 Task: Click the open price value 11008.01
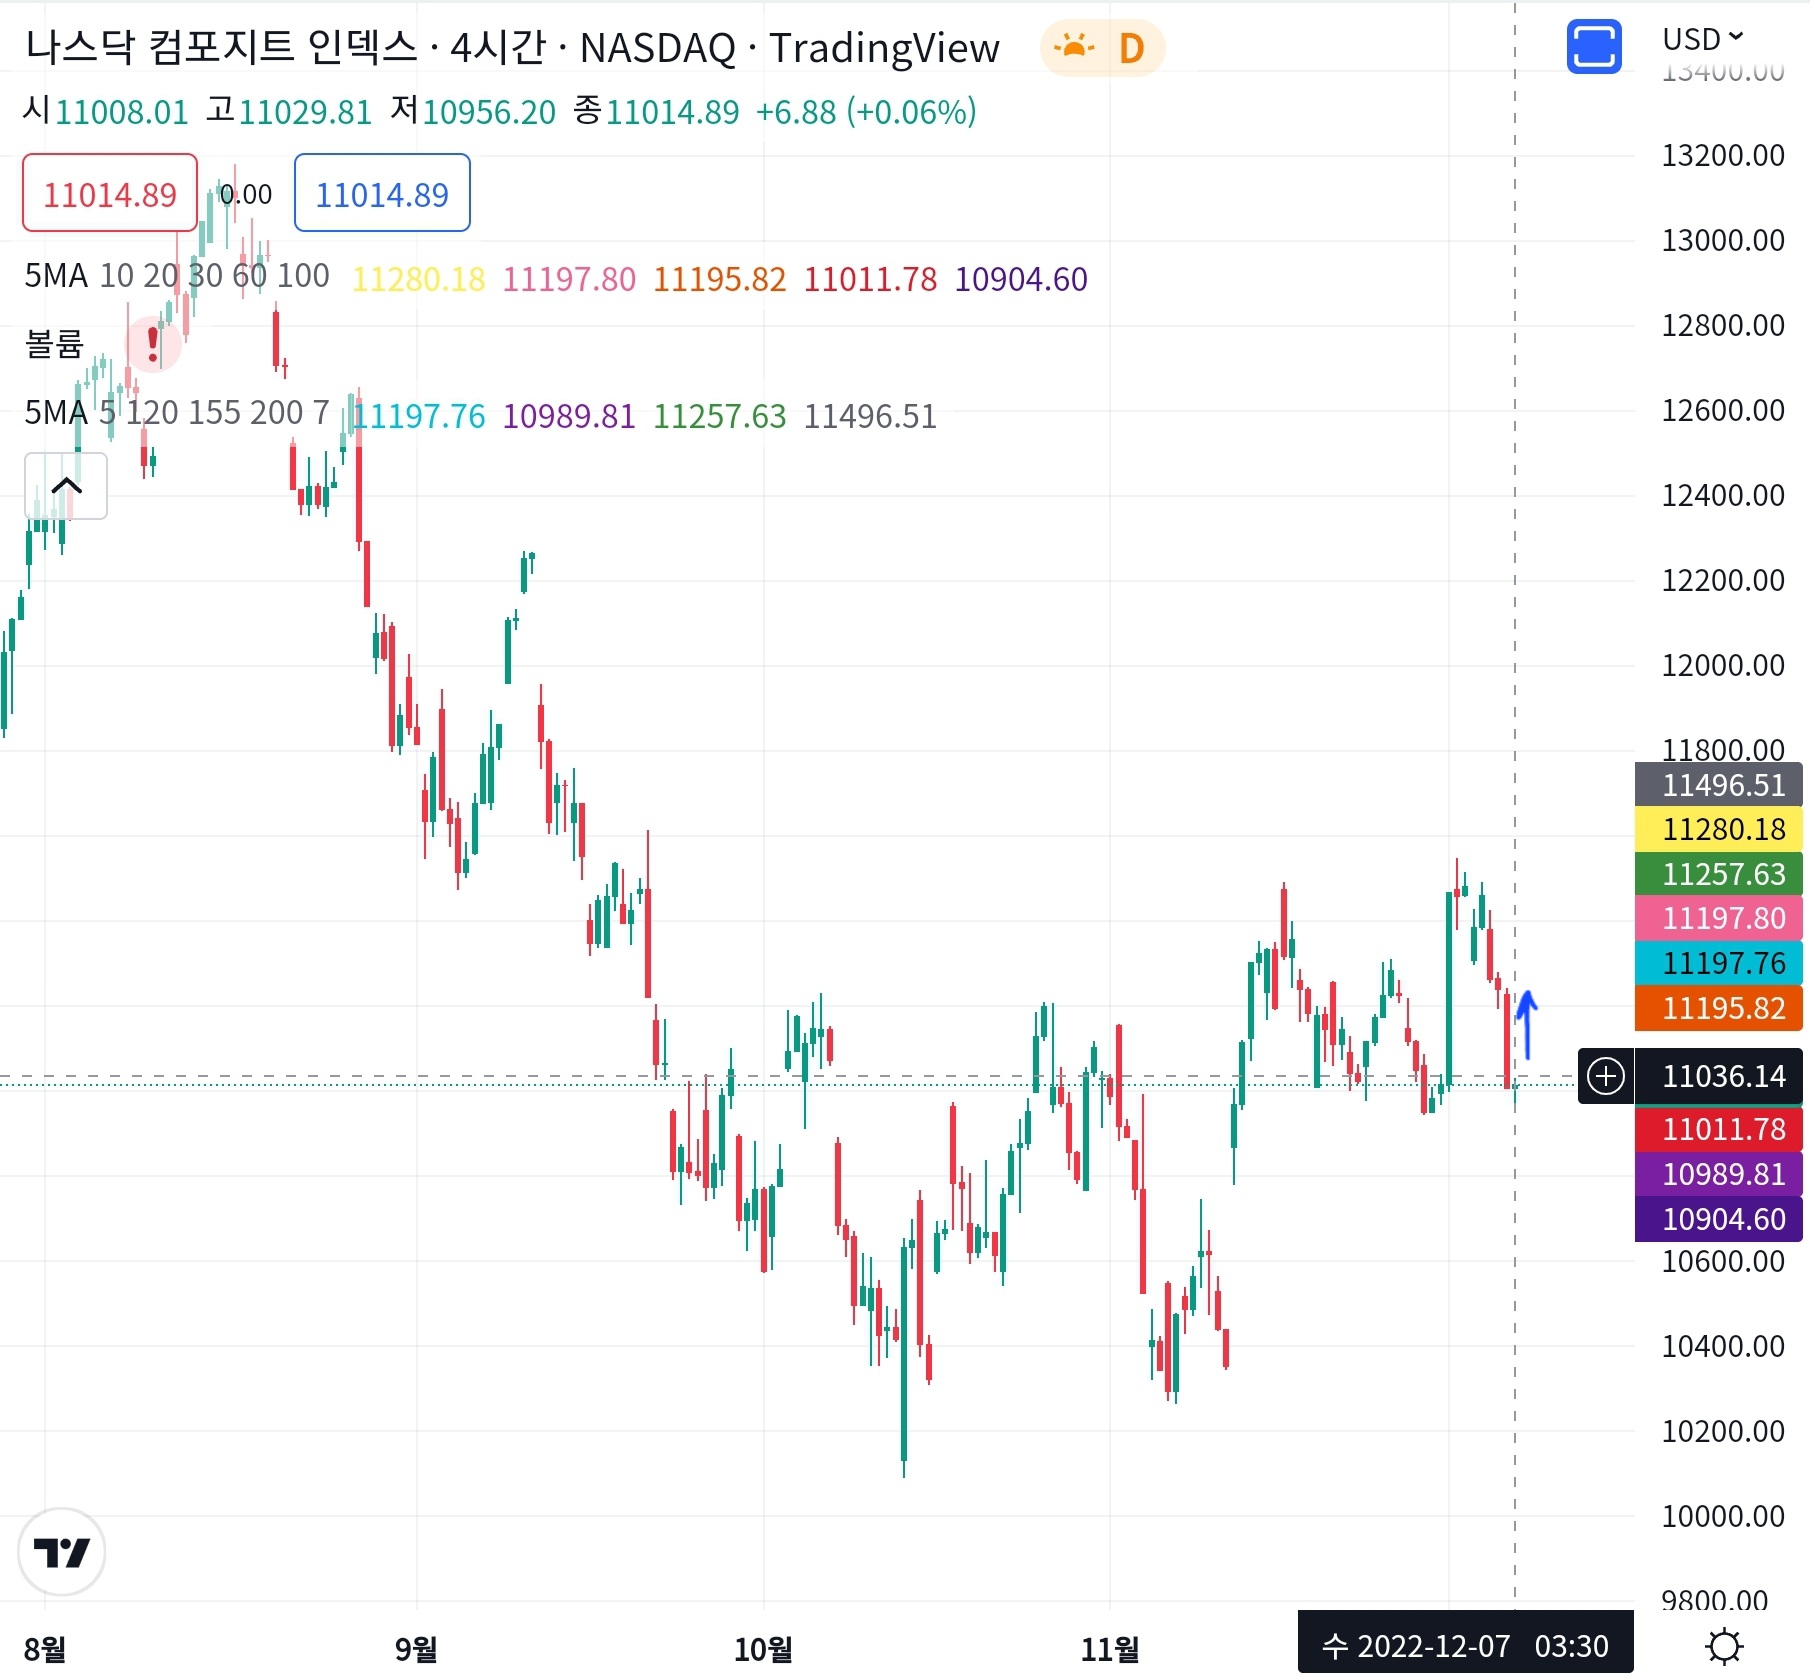(x=121, y=112)
